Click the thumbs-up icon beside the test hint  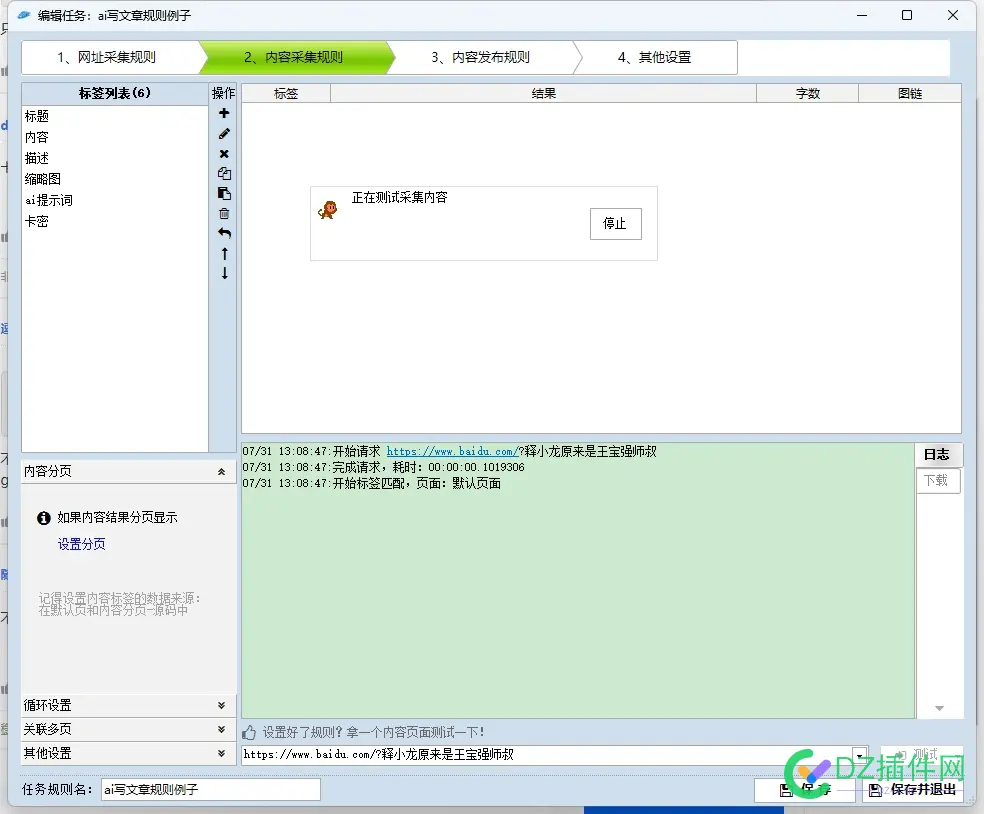[x=249, y=732]
